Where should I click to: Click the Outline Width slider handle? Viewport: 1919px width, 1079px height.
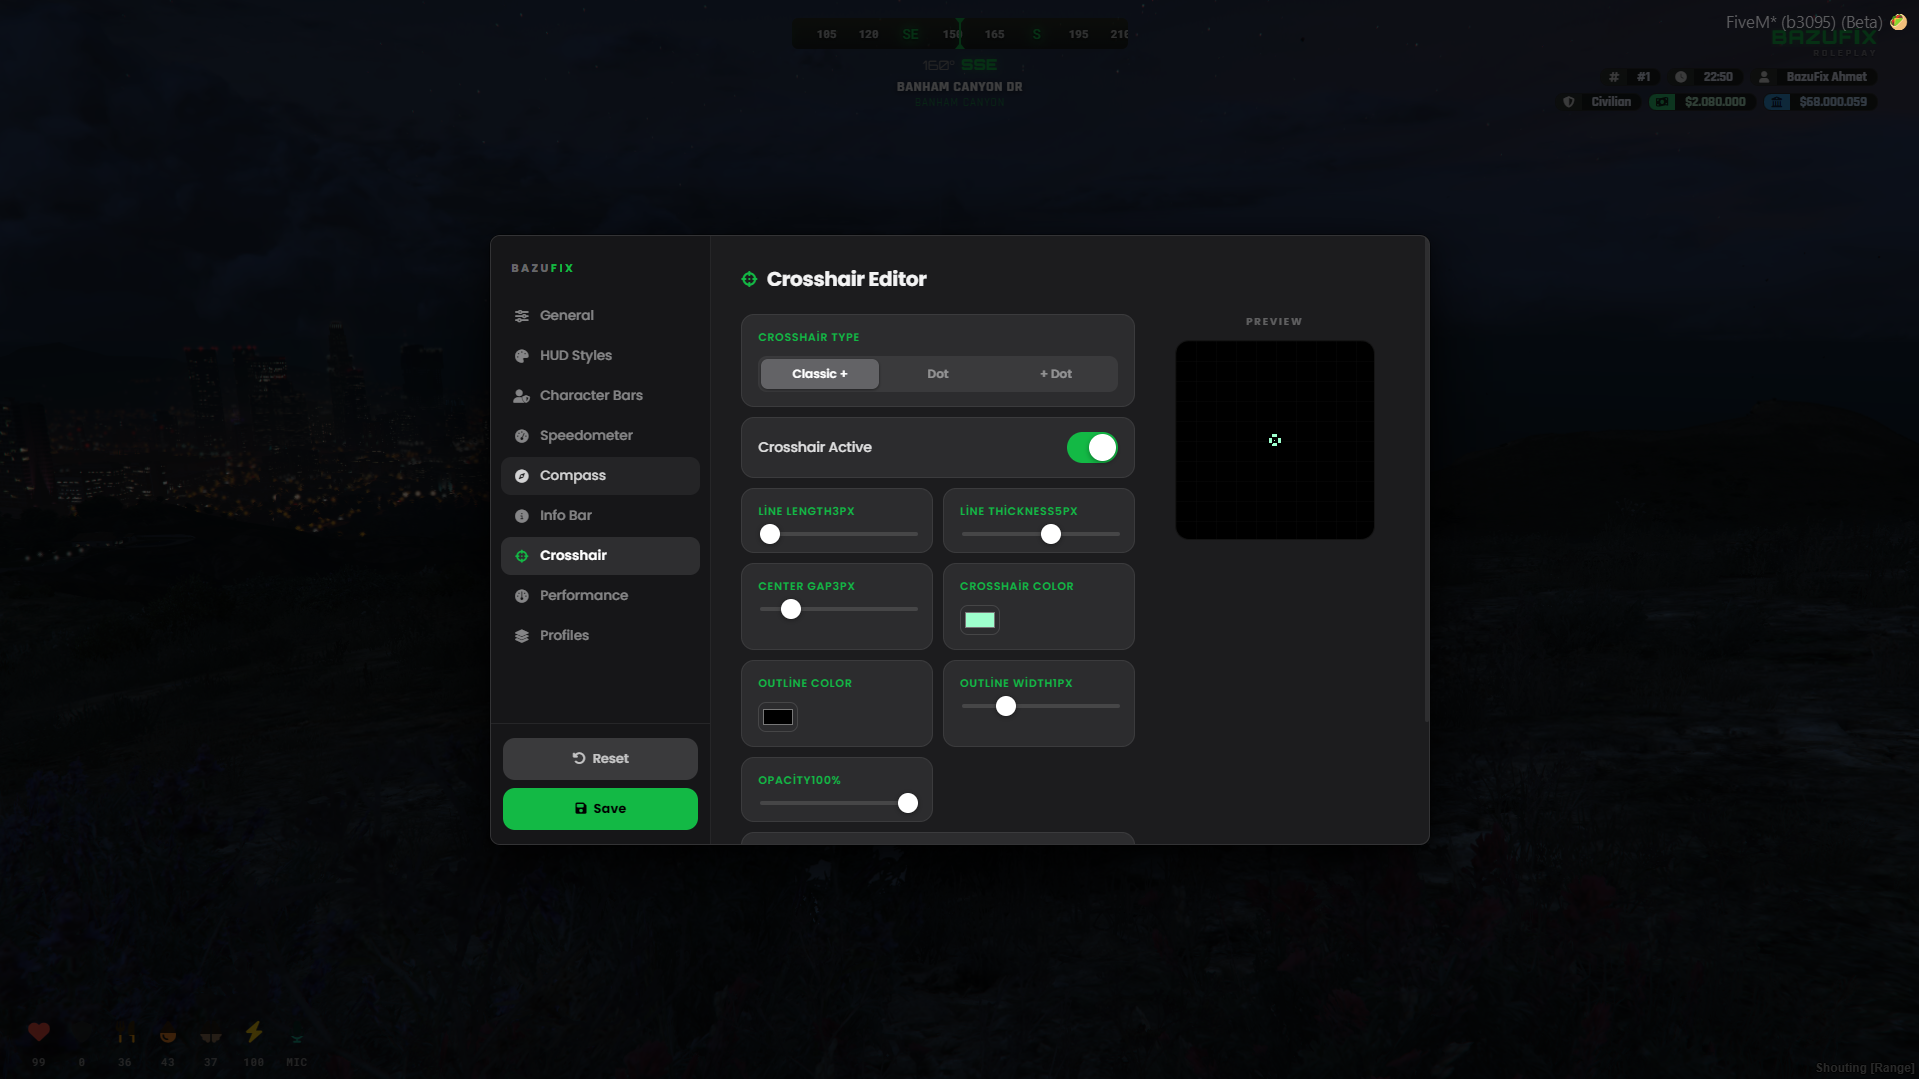click(x=1006, y=706)
